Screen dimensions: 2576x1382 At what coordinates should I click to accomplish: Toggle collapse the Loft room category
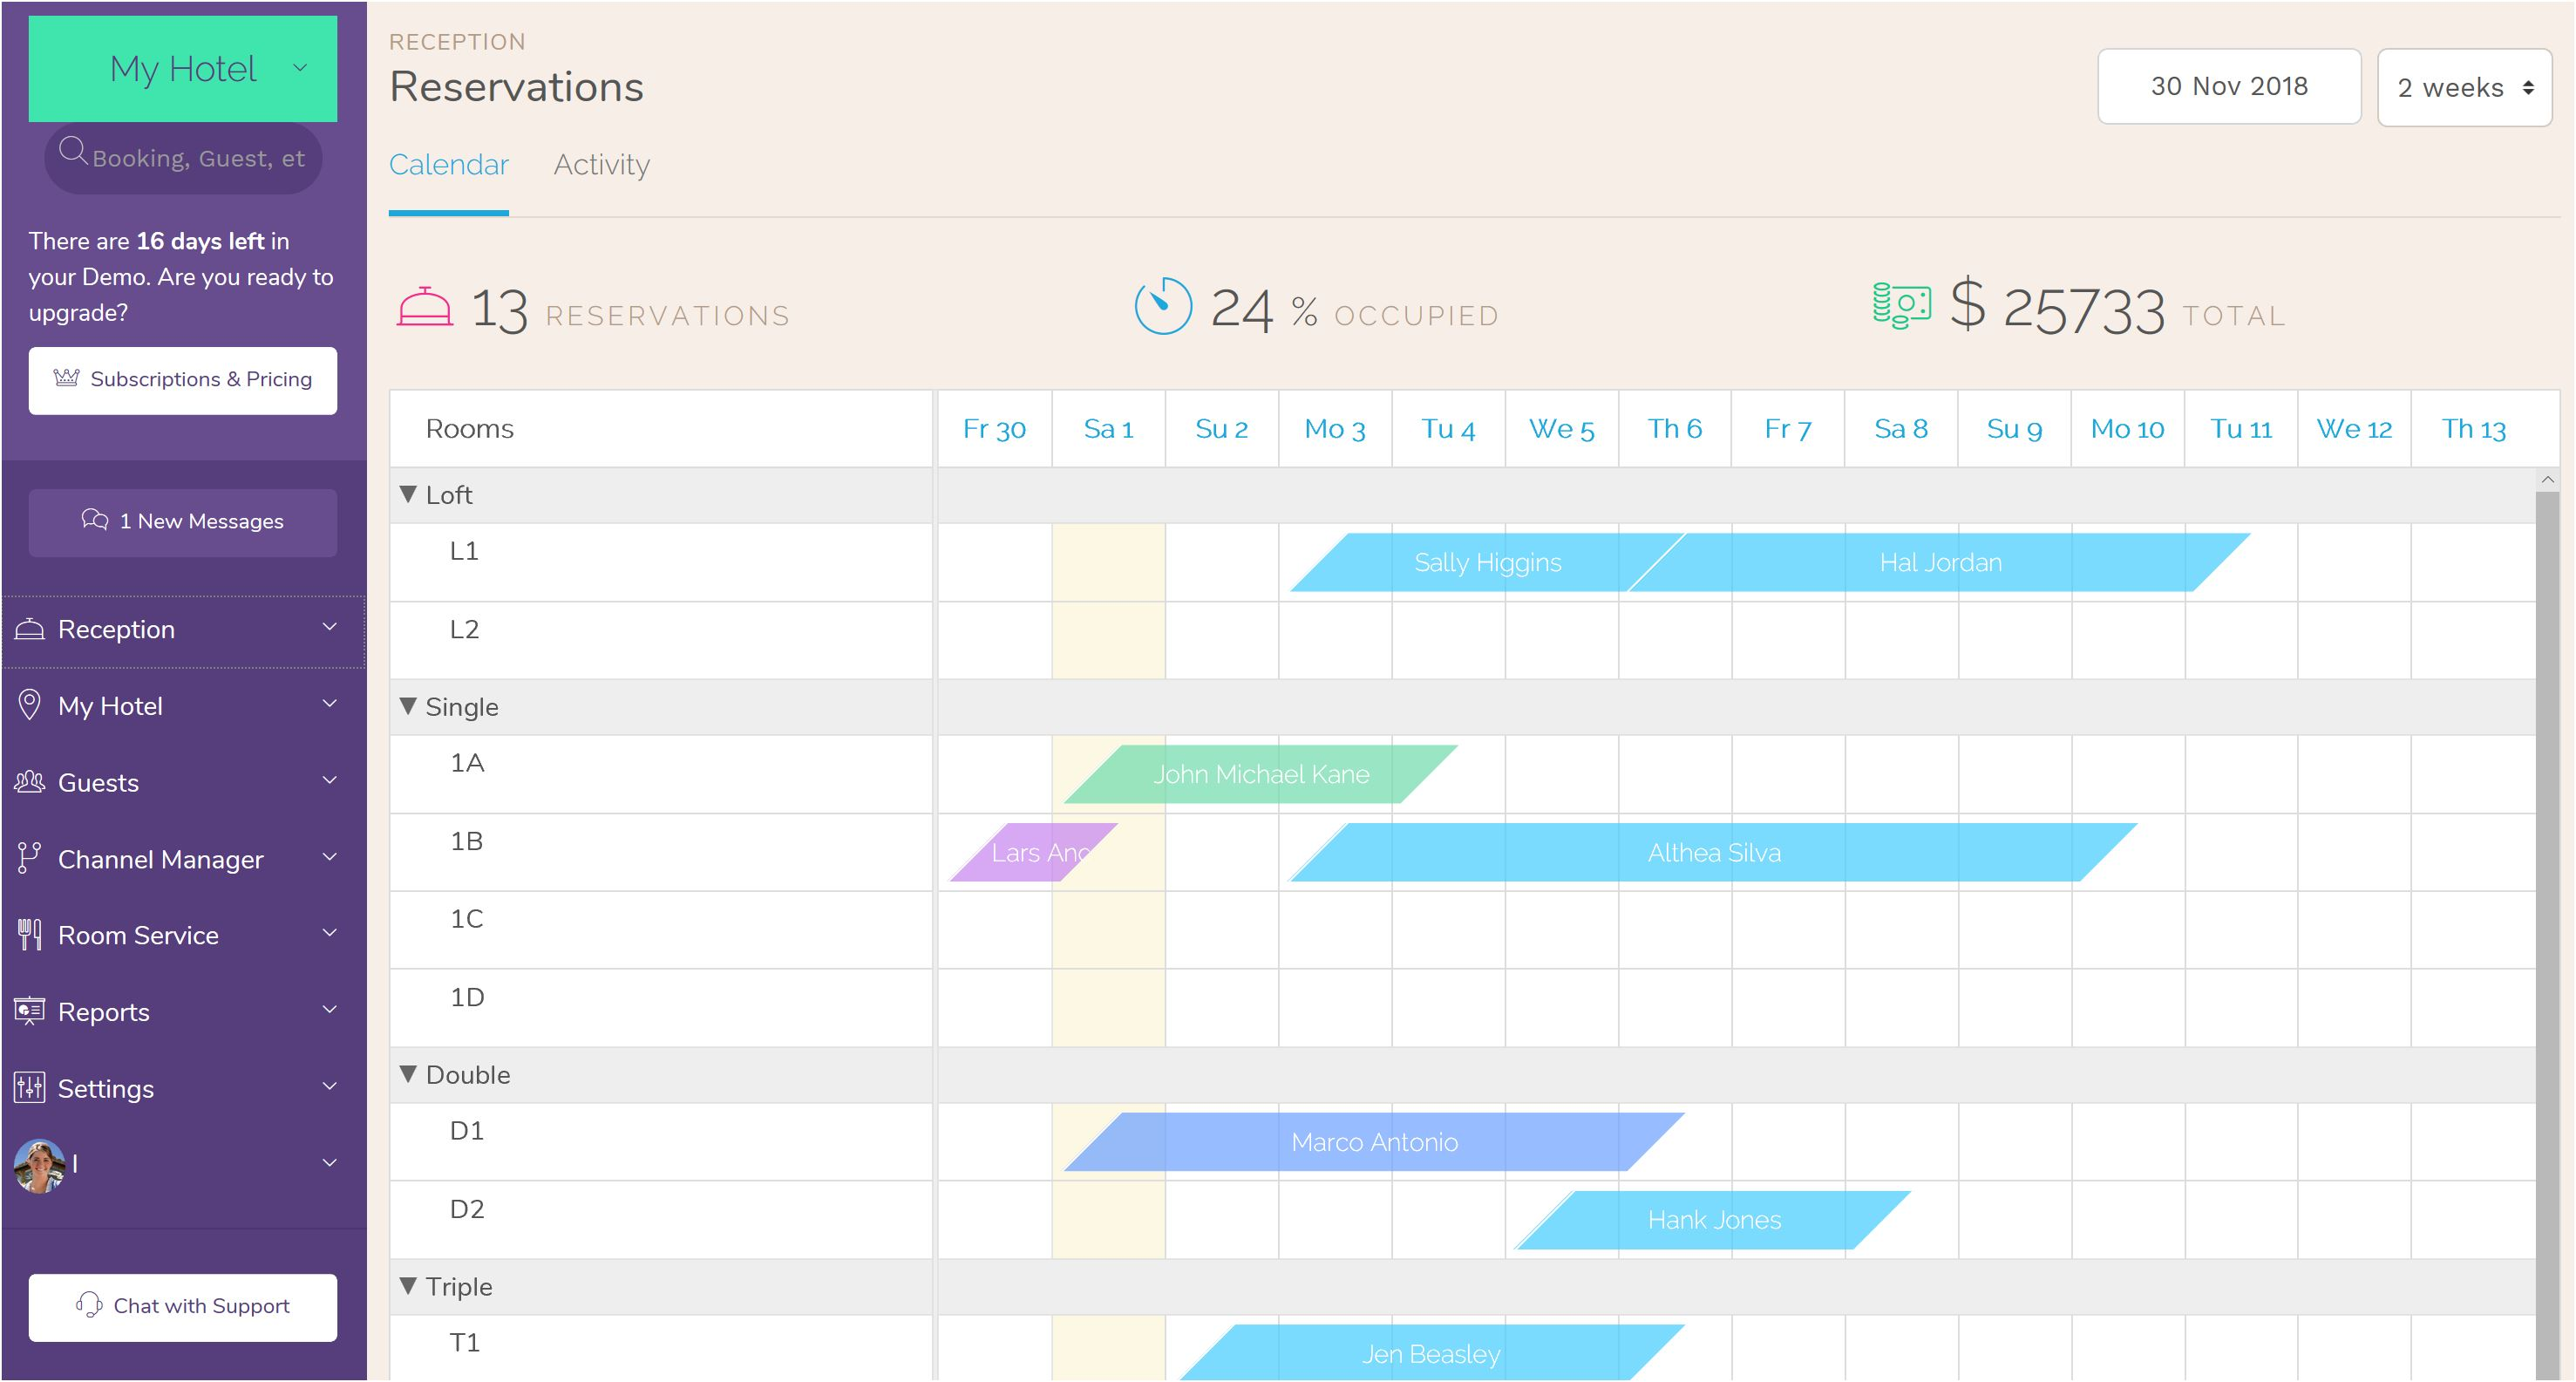coord(407,494)
